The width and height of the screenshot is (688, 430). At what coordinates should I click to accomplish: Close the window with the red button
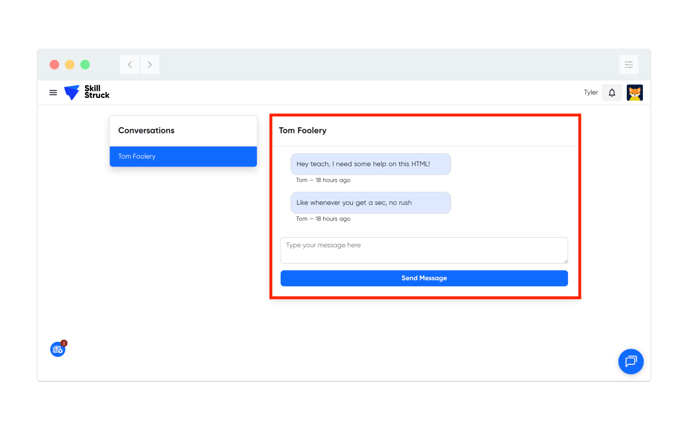point(54,65)
